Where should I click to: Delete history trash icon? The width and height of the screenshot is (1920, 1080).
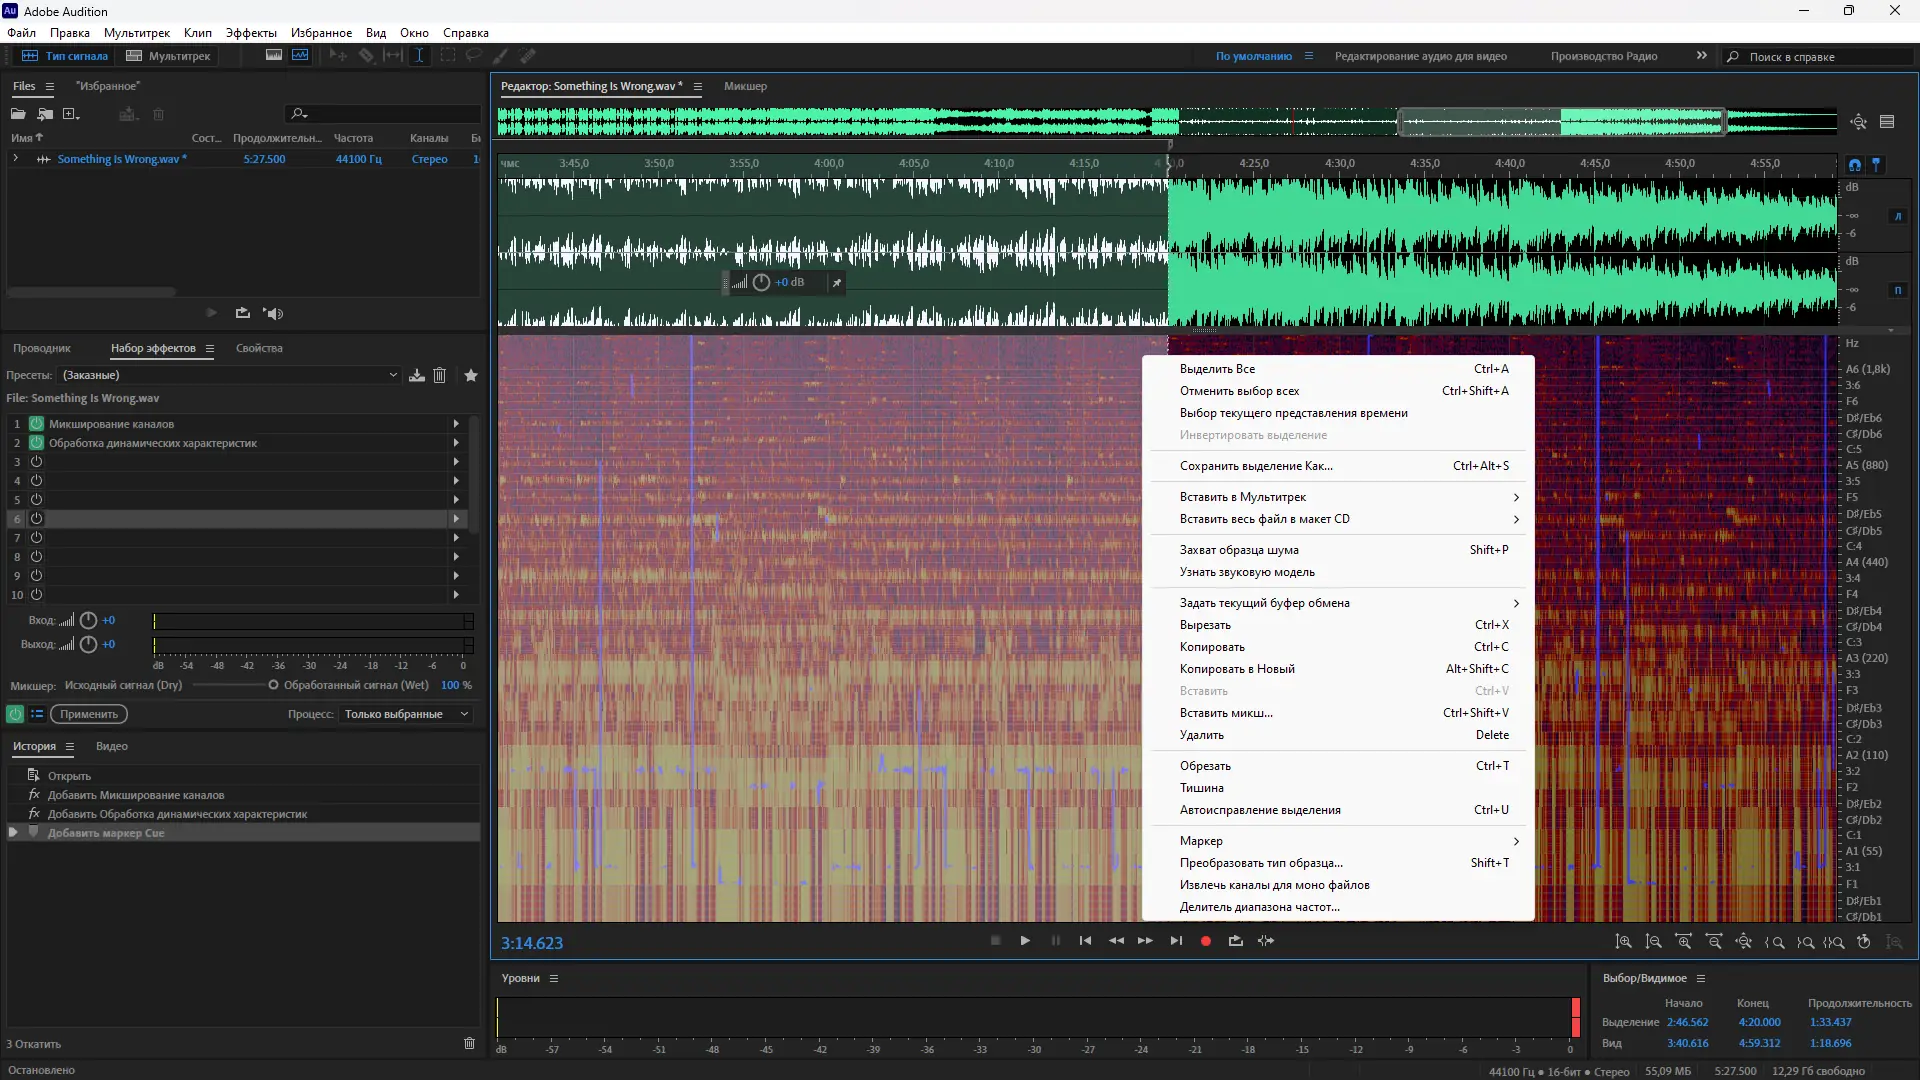click(x=469, y=1043)
